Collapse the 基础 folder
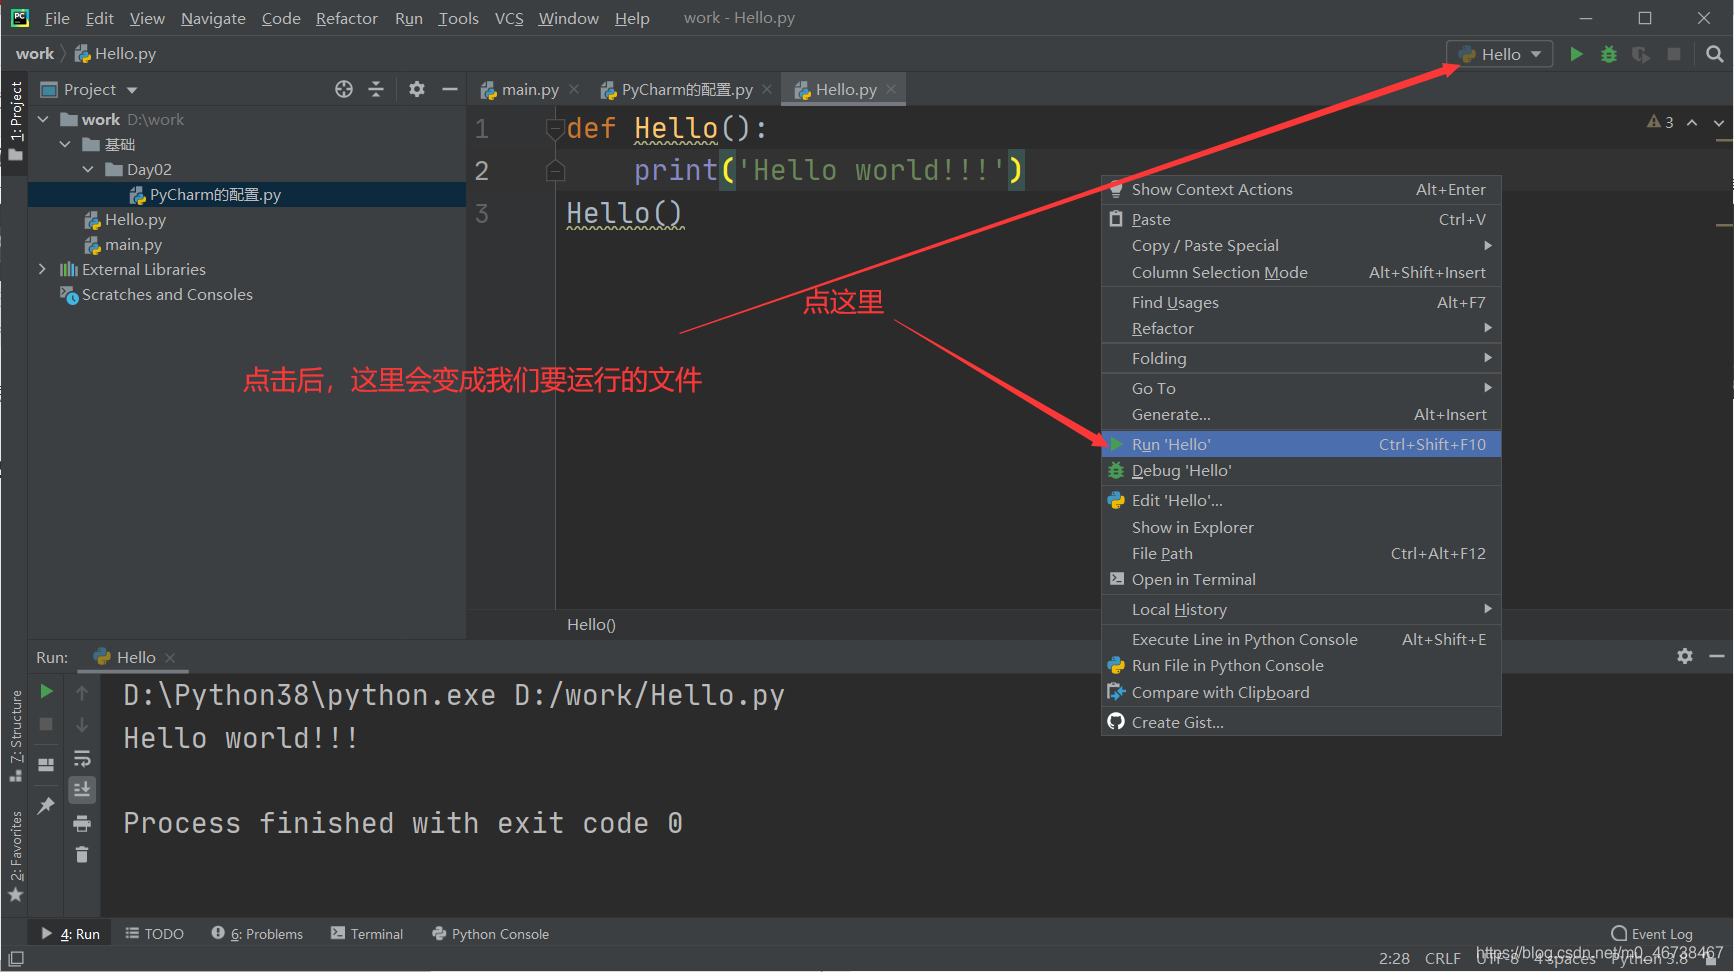Screen dimensions: 1734x972 pos(65,144)
